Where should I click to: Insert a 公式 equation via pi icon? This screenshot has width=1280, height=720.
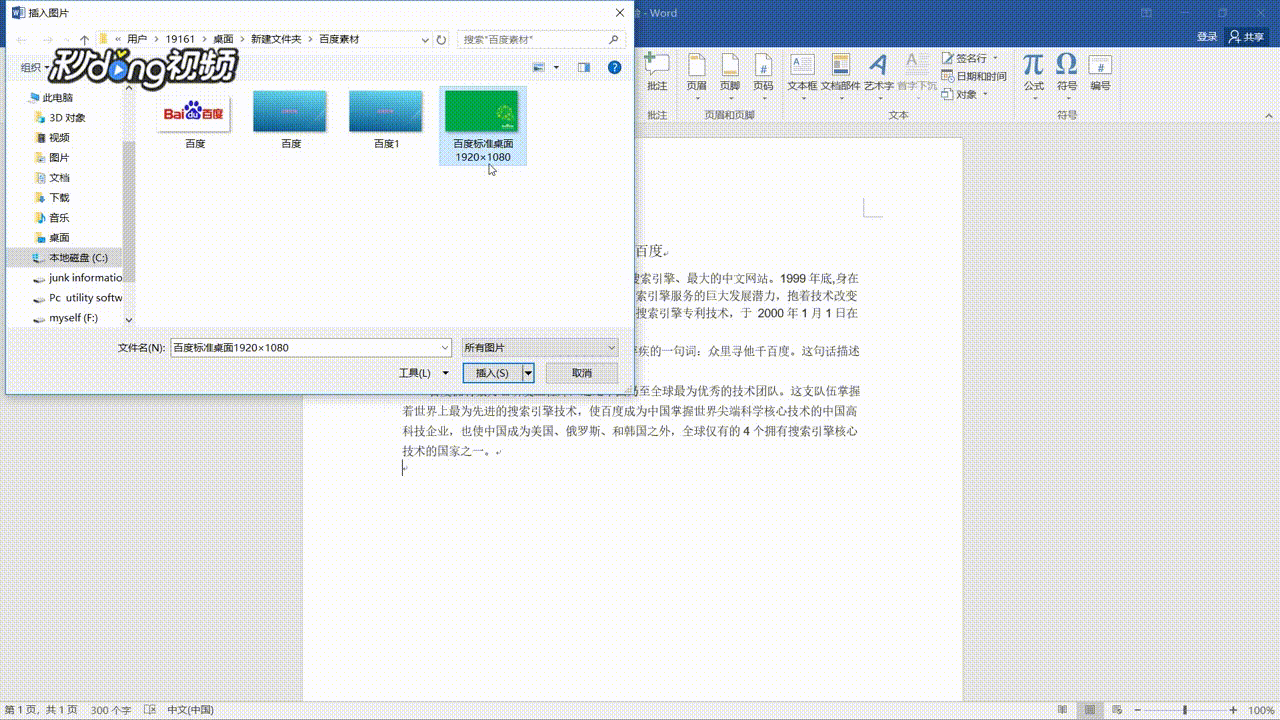(1033, 71)
